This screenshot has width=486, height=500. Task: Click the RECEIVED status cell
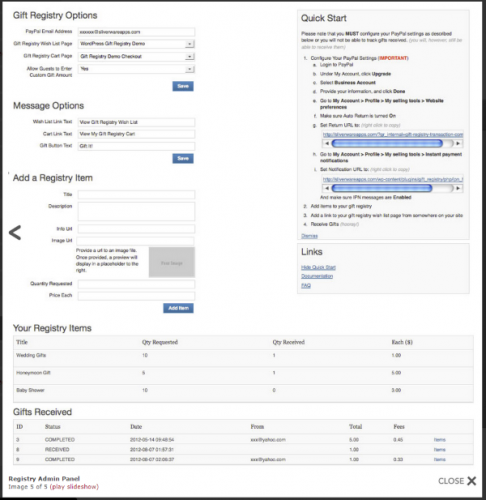pos(57,450)
